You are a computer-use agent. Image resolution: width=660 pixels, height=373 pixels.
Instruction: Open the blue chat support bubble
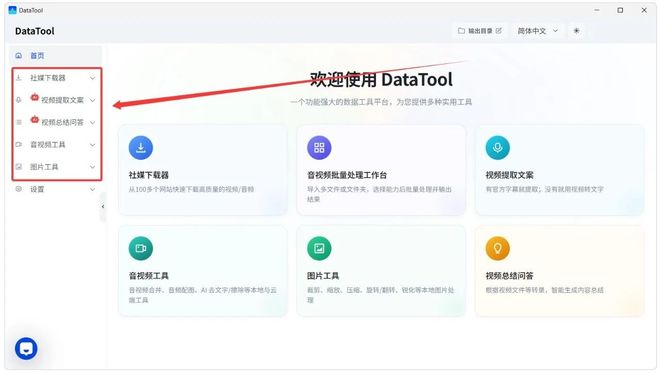pyautogui.click(x=26, y=349)
